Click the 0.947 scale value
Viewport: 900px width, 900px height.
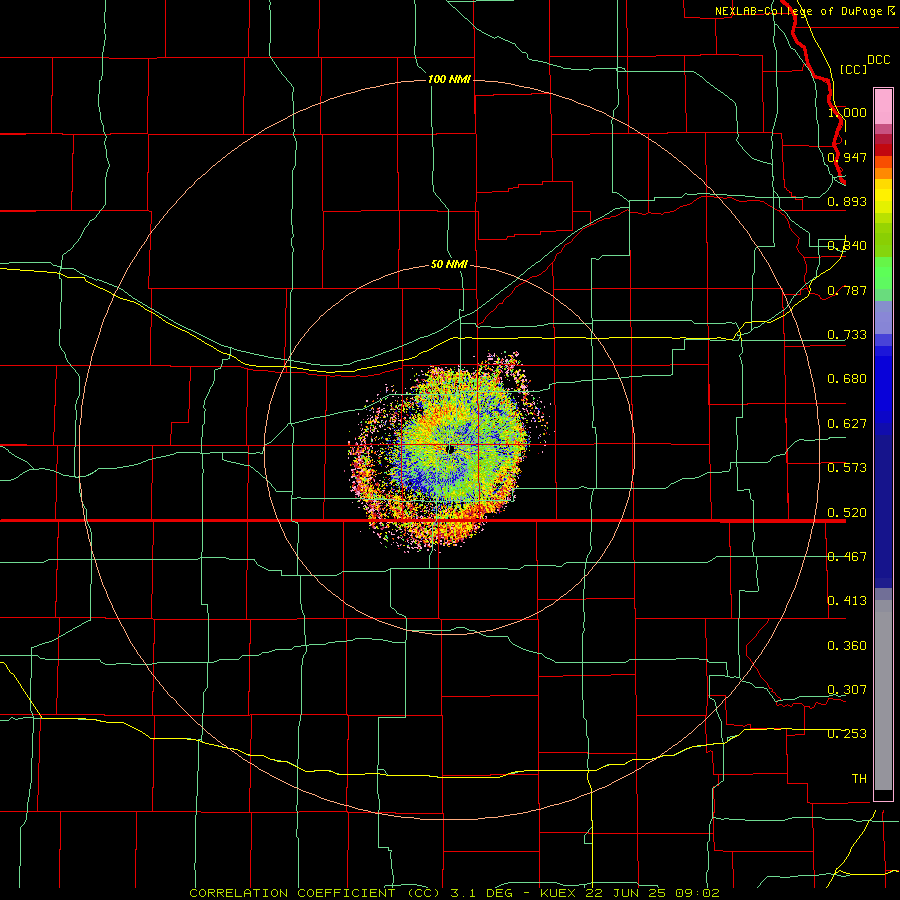coord(847,157)
